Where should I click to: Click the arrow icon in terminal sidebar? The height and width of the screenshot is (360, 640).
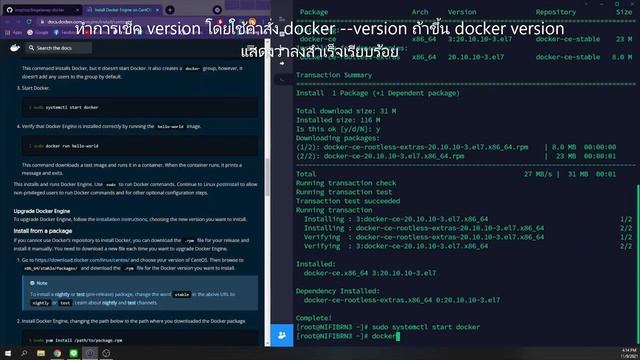coord(282,63)
